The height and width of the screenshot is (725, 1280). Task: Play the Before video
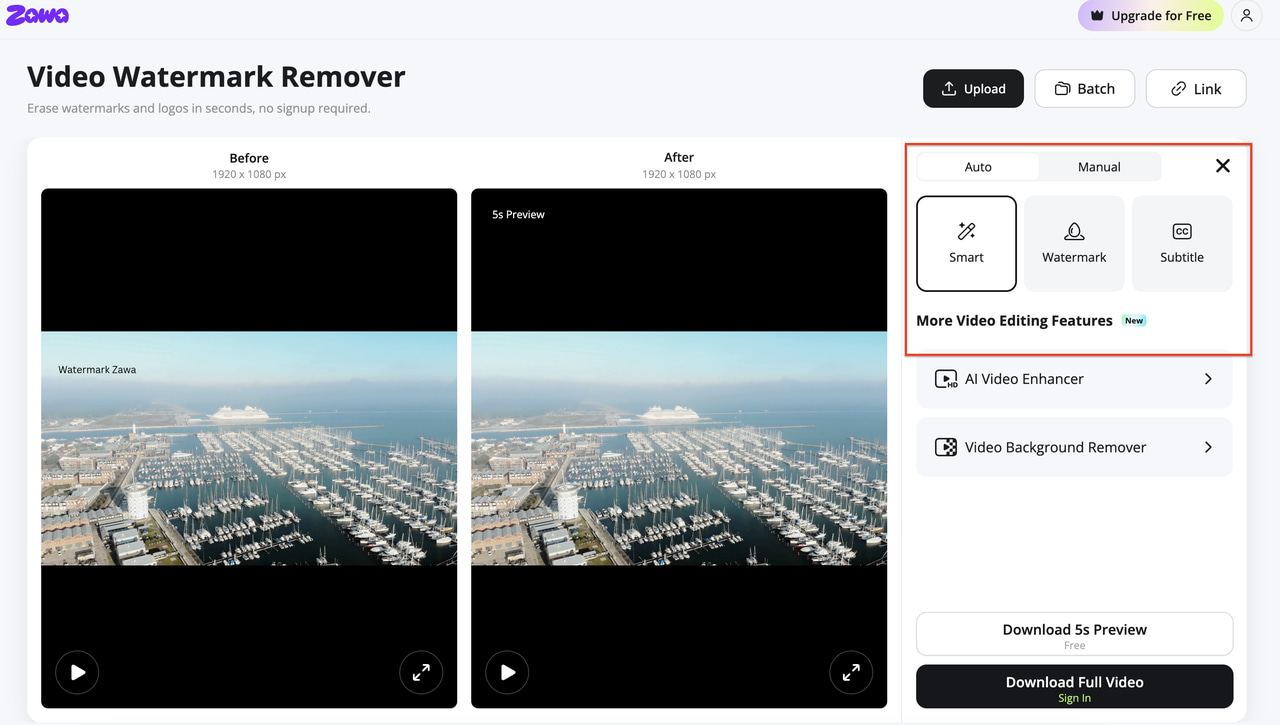(x=77, y=673)
